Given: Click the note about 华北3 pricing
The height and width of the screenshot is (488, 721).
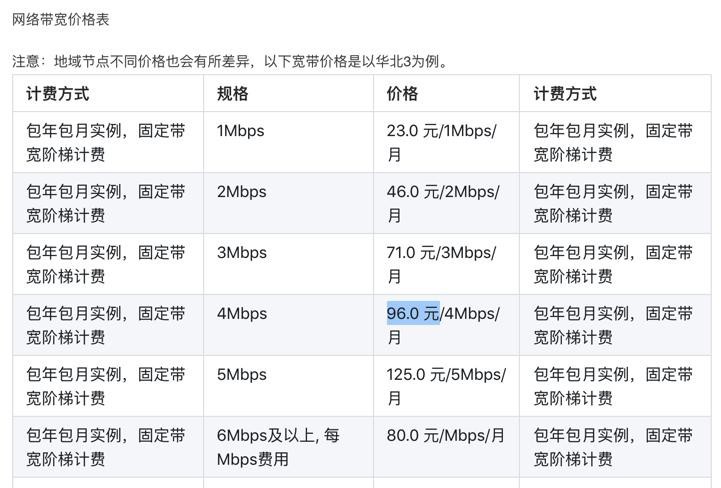Looking at the screenshot, I should 230,61.
